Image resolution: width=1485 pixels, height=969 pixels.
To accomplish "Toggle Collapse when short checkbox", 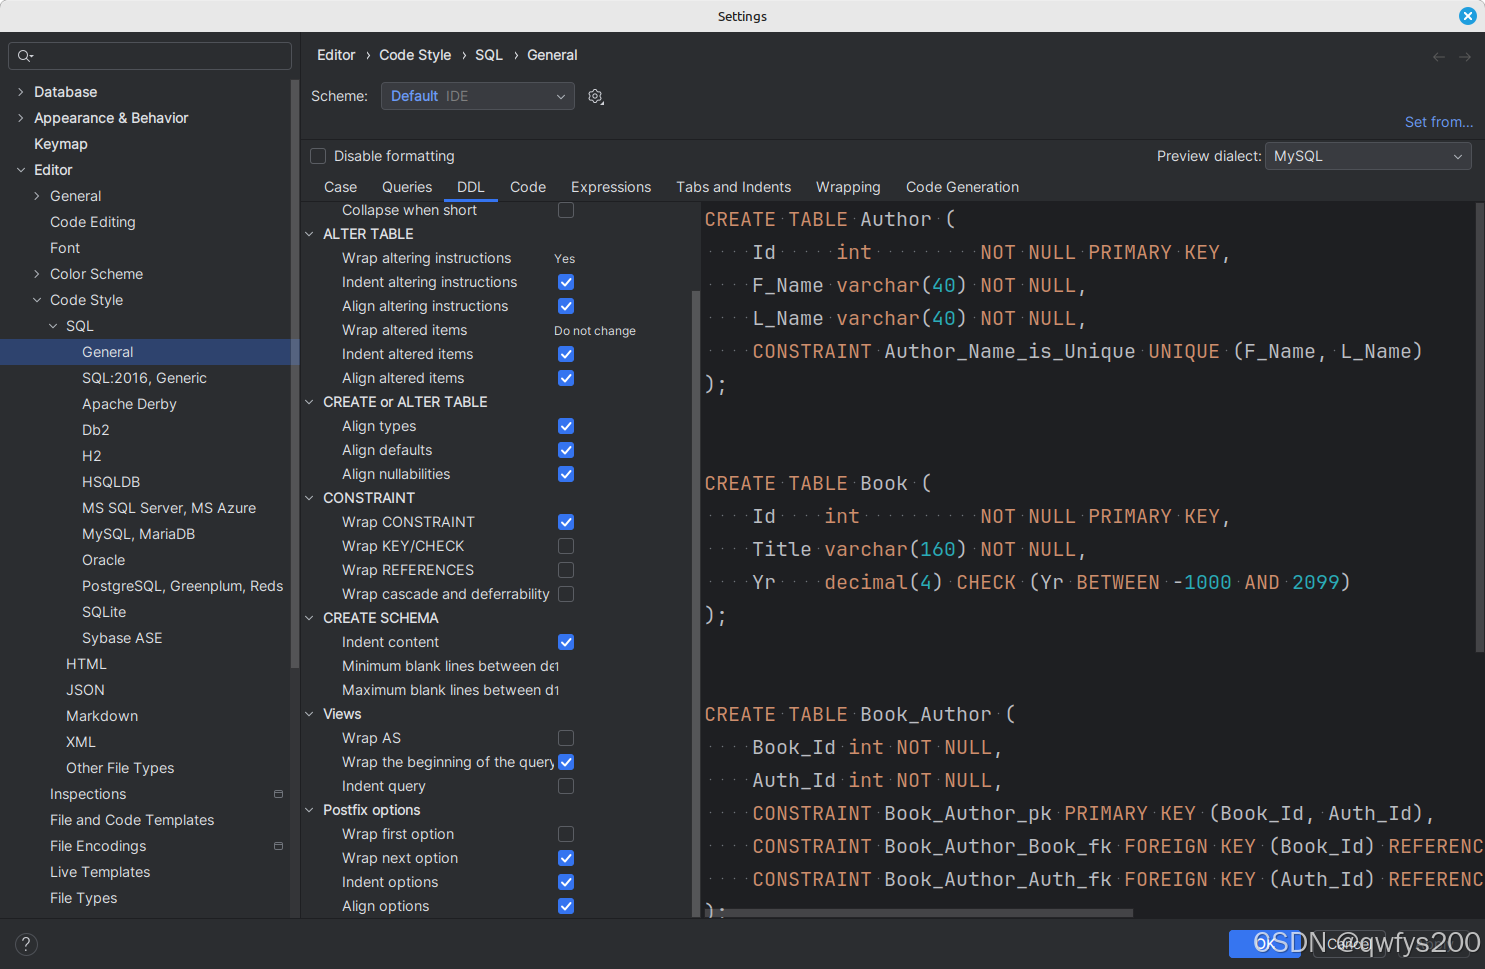I will 566,210.
